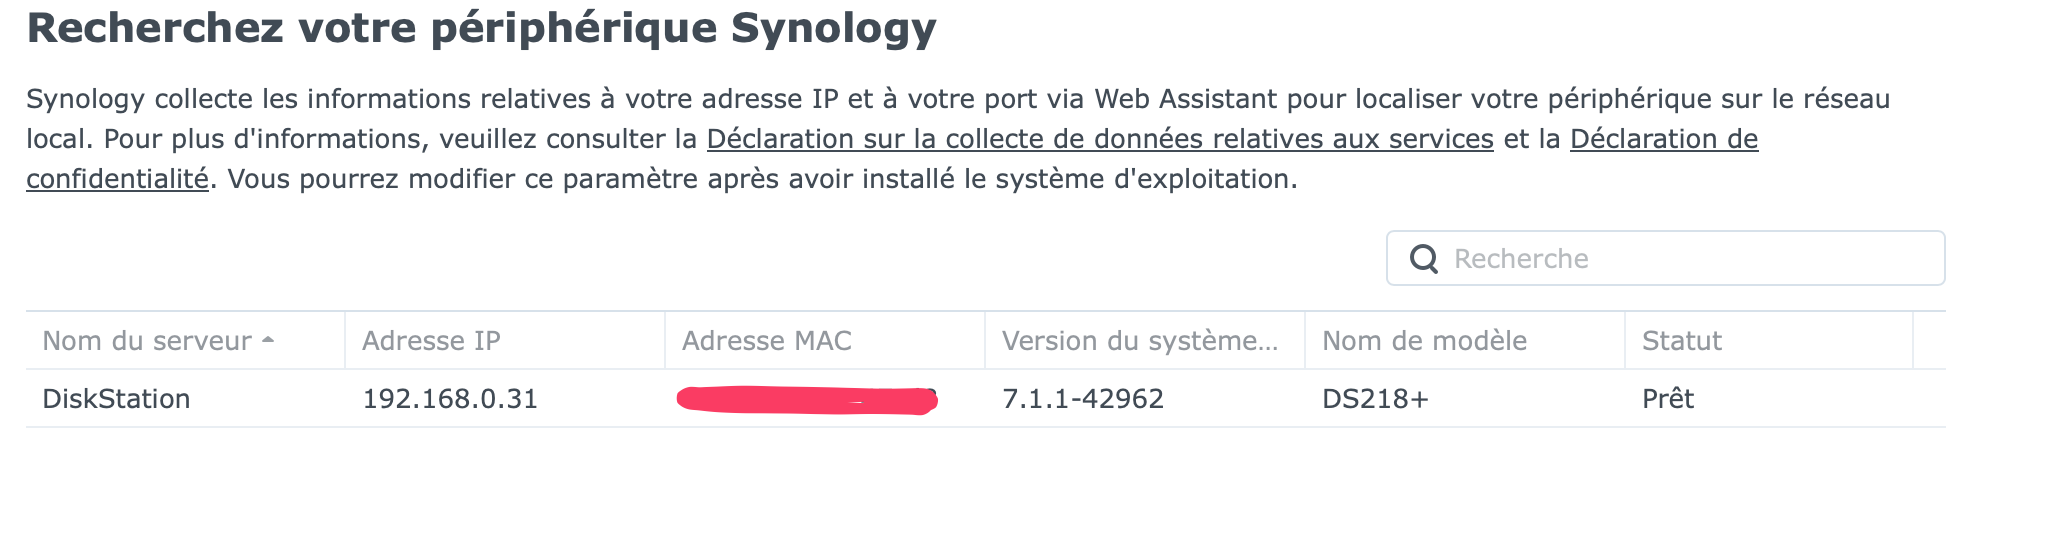The image size is (2054, 554).
Task: Click the magnifying glass search icon
Action: tap(1423, 259)
